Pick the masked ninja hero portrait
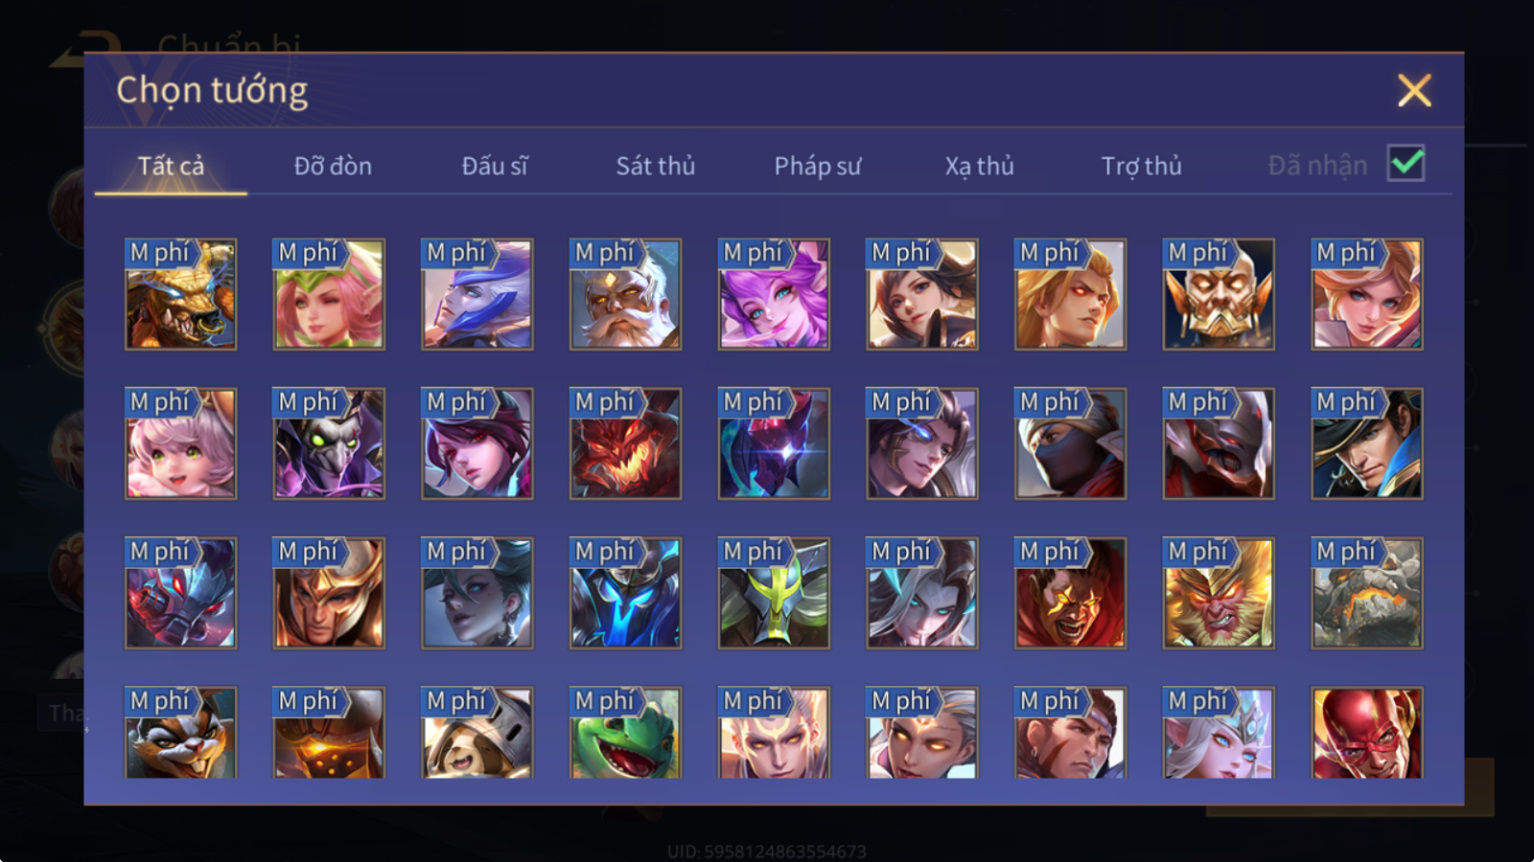Viewport: 1534px width, 862px height. (x=1070, y=444)
